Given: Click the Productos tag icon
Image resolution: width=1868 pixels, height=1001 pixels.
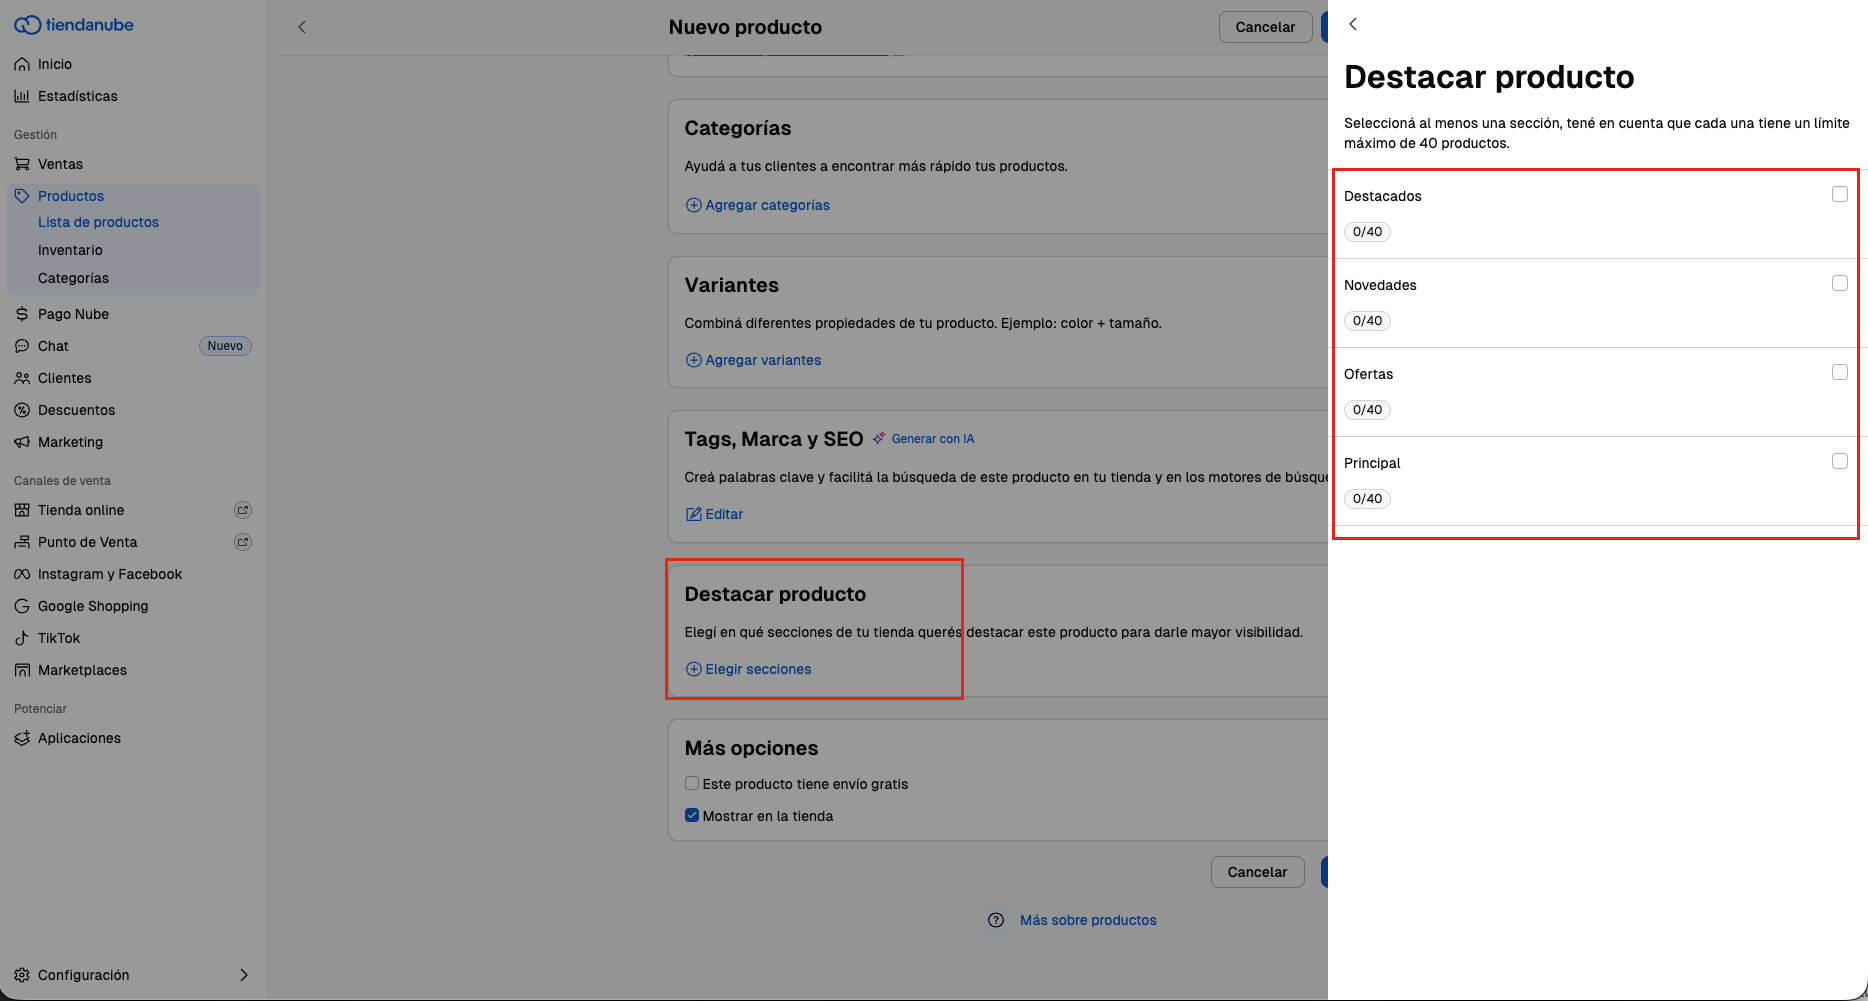Looking at the screenshot, I should point(22,196).
